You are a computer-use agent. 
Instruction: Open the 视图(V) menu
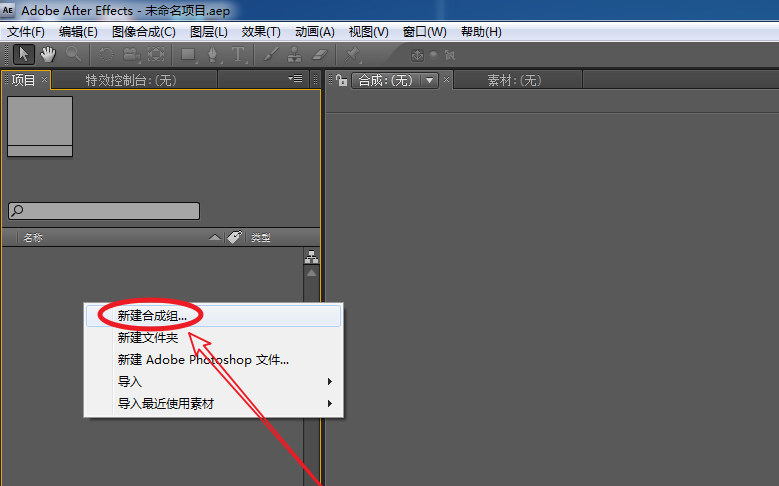point(368,32)
